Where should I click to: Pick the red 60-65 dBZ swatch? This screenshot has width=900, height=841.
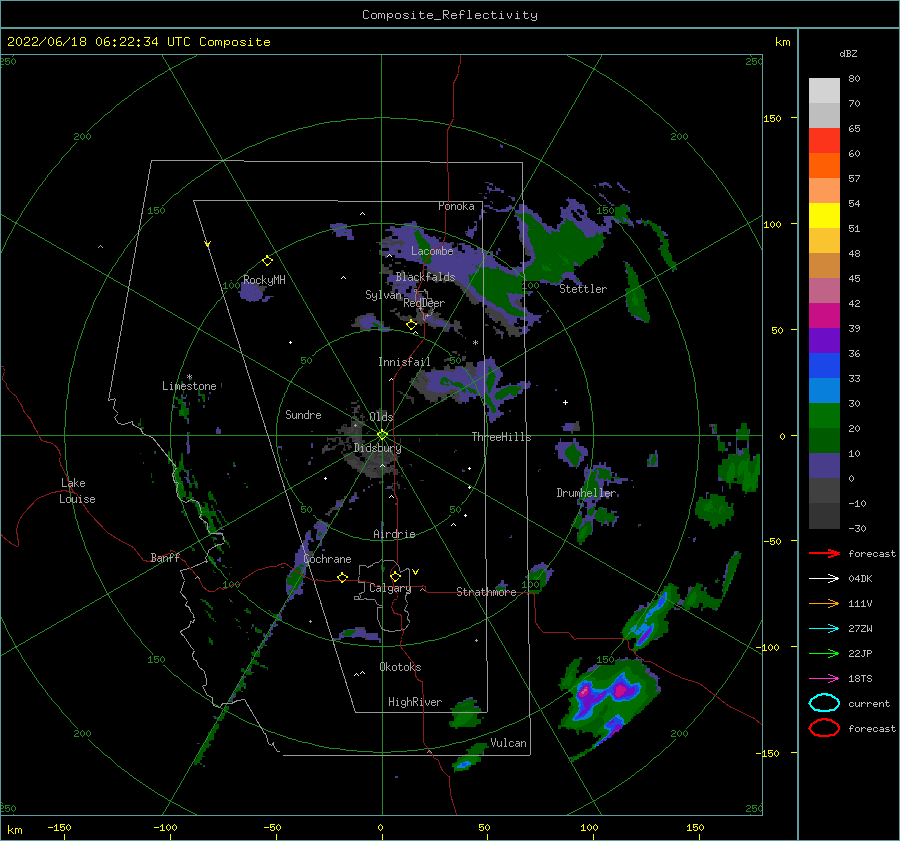point(824,141)
